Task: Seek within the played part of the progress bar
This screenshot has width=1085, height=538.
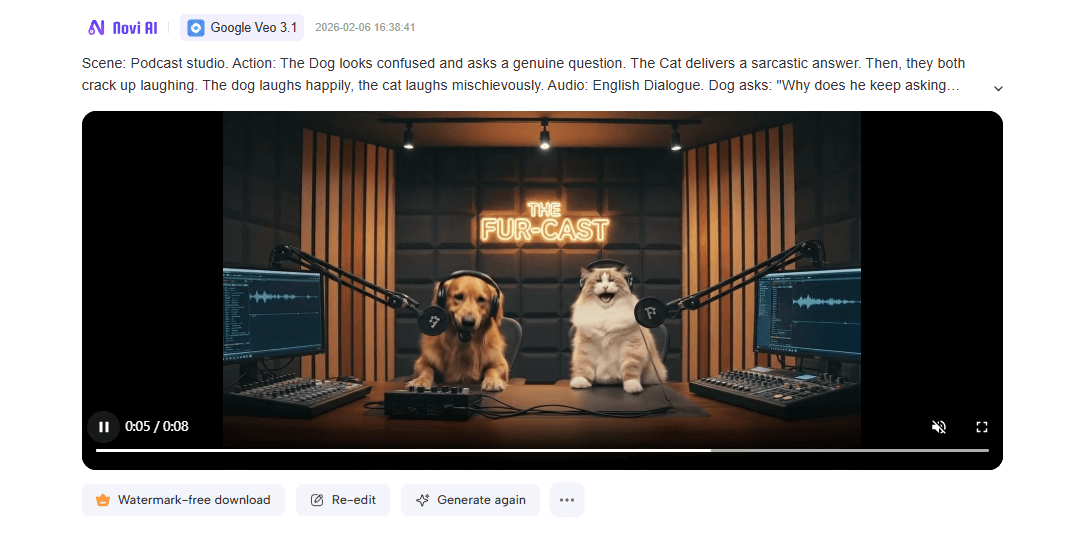Action: [x=403, y=451]
